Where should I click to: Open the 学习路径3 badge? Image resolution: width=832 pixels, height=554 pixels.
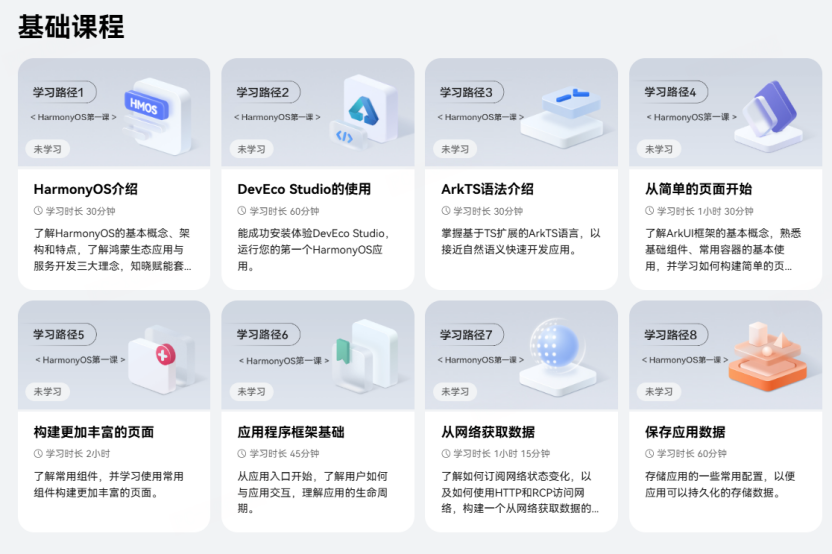pos(469,92)
